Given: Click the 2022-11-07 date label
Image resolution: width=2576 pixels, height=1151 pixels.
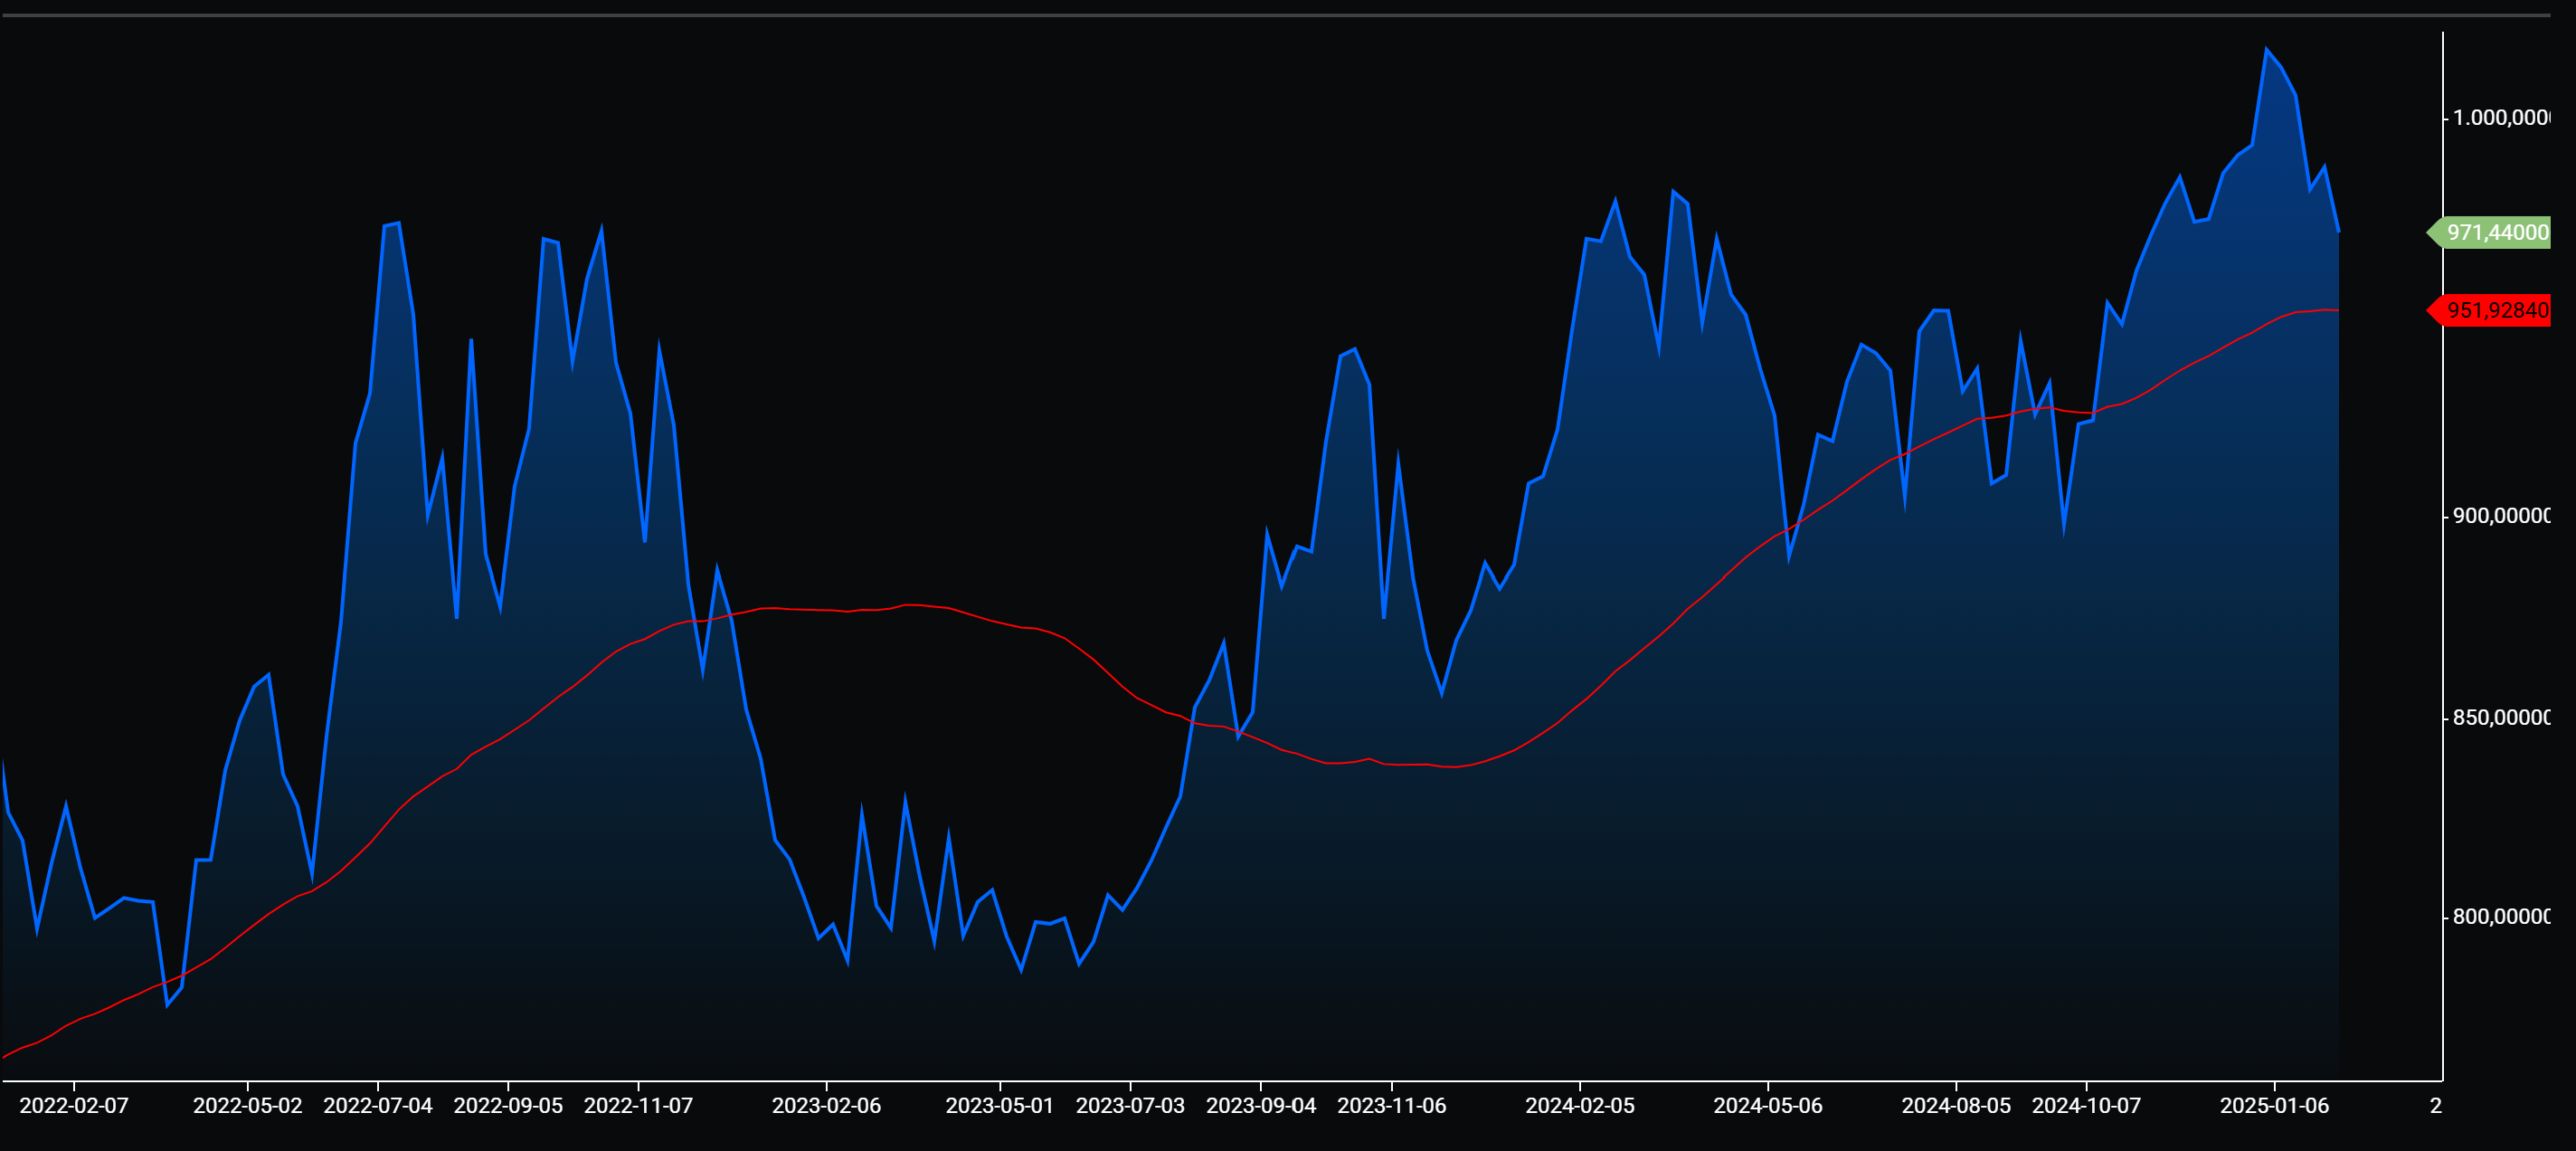Looking at the screenshot, I should (638, 1106).
